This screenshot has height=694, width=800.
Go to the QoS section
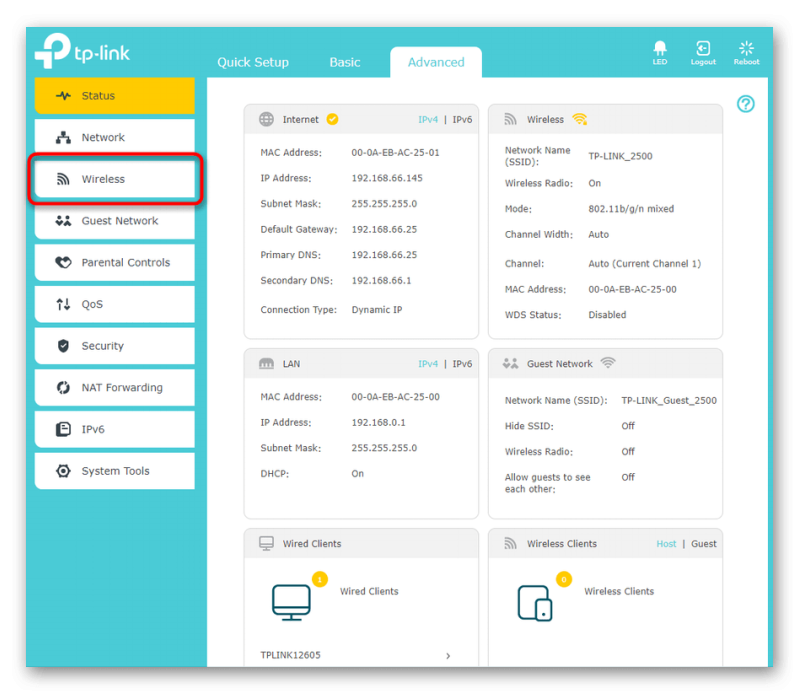(115, 304)
